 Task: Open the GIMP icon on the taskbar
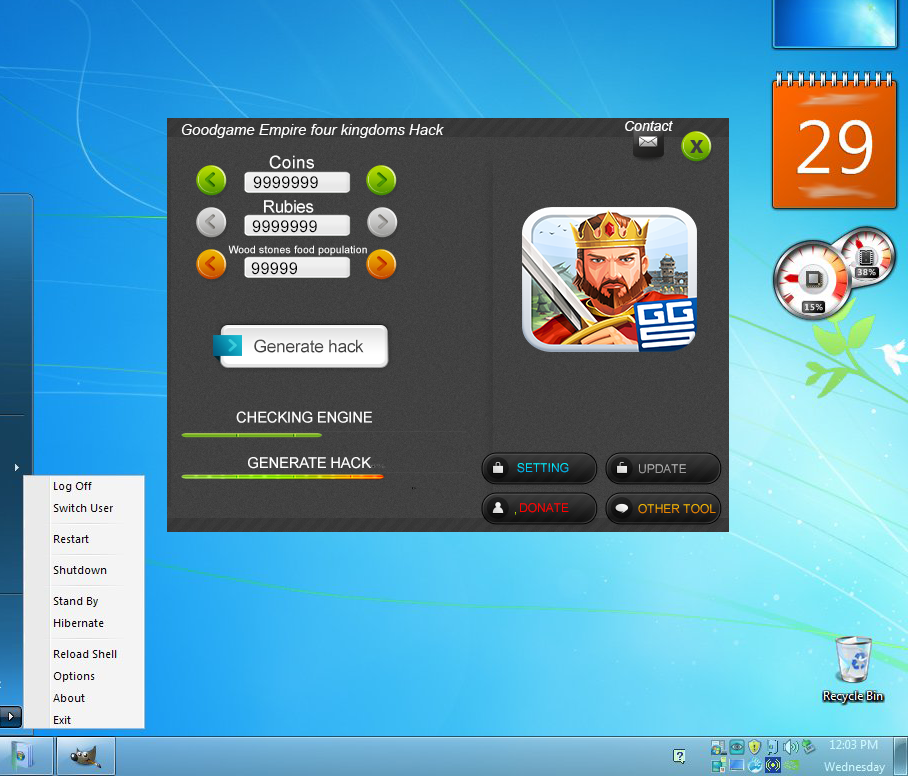[x=86, y=756]
